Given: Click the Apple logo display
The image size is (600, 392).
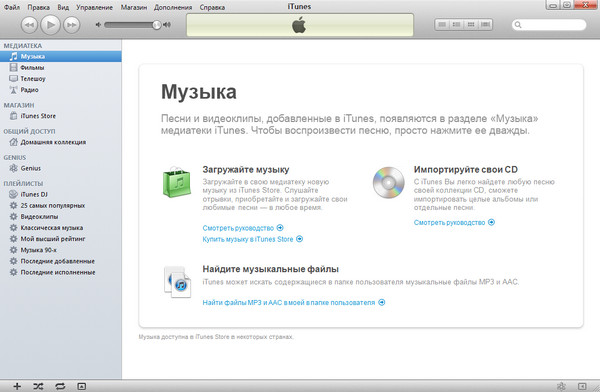Looking at the screenshot, I should click(300, 25).
